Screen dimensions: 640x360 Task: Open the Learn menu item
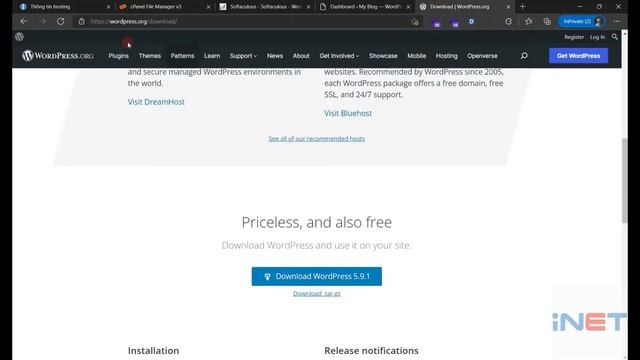[x=212, y=56]
